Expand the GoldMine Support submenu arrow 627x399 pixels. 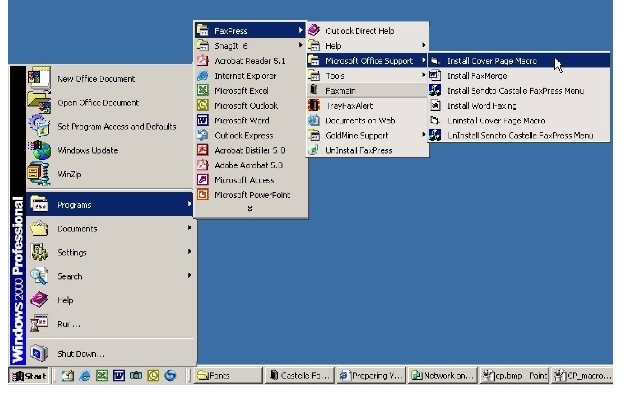tap(423, 135)
